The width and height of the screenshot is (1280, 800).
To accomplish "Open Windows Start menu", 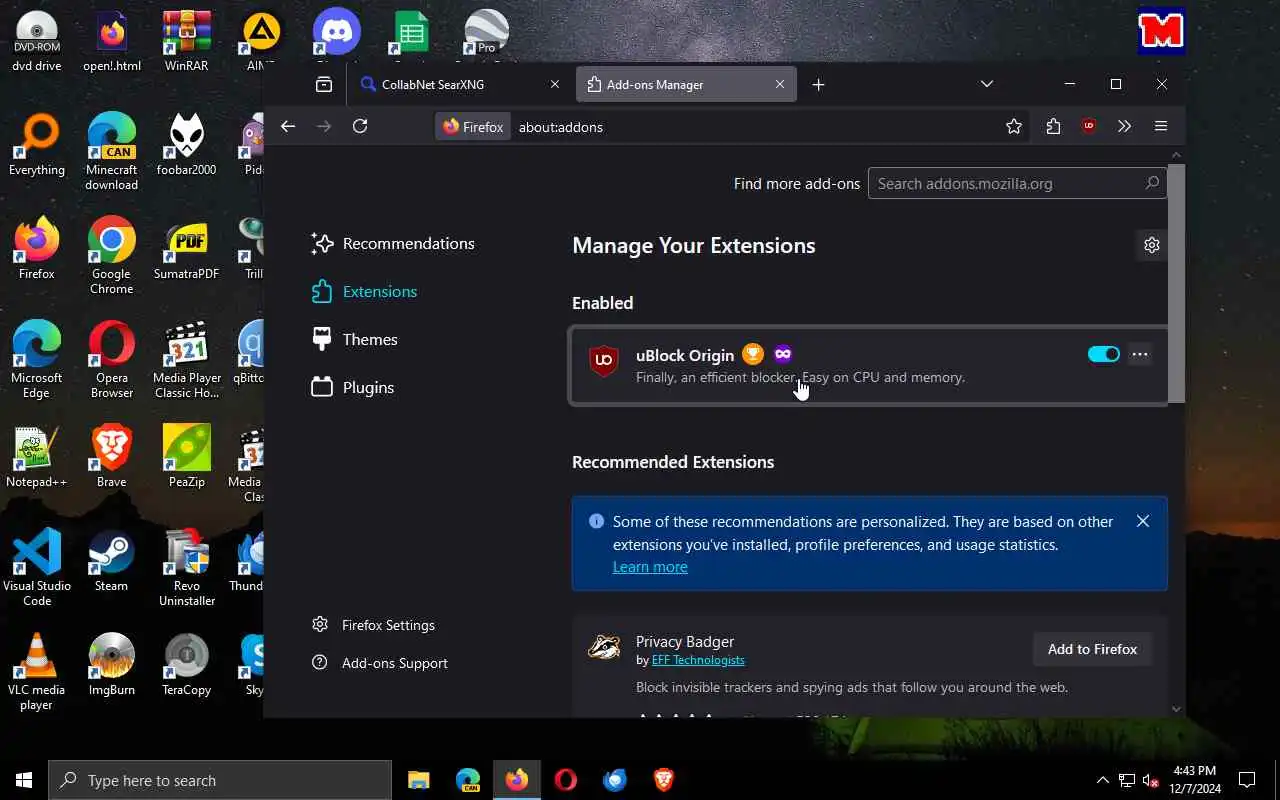I will (x=24, y=780).
